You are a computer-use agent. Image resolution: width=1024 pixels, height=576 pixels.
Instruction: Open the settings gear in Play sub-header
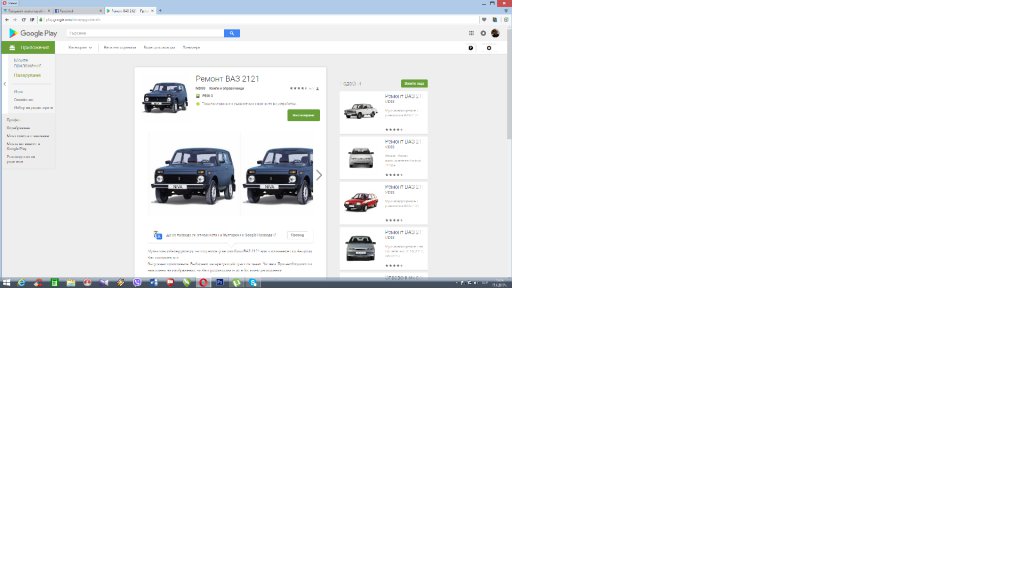pos(488,48)
